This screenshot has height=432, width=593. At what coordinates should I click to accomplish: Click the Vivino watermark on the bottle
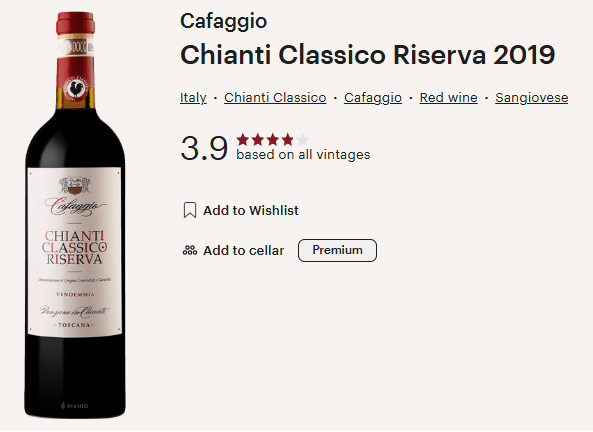click(x=75, y=406)
